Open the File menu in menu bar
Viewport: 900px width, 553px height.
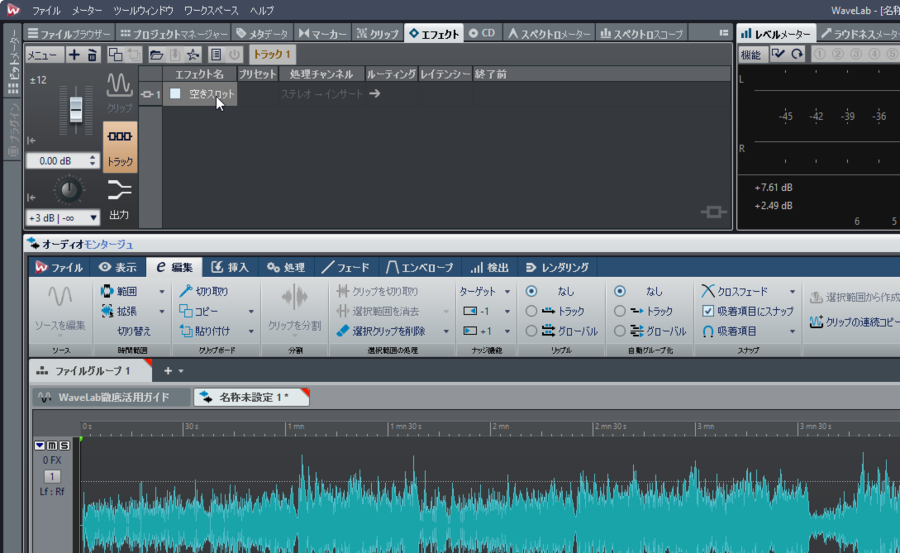46,10
